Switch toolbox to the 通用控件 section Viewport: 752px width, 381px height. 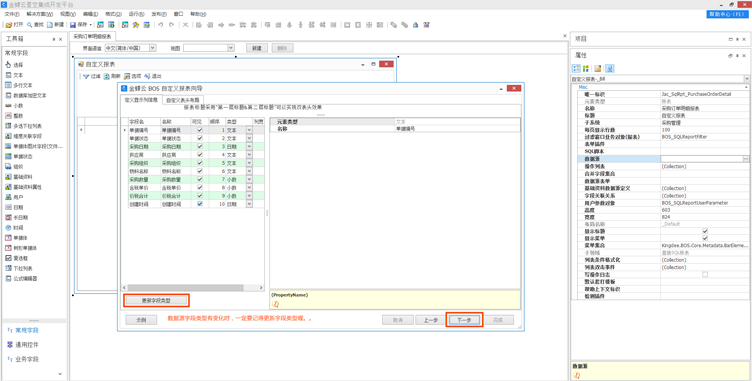tap(27, 345)
